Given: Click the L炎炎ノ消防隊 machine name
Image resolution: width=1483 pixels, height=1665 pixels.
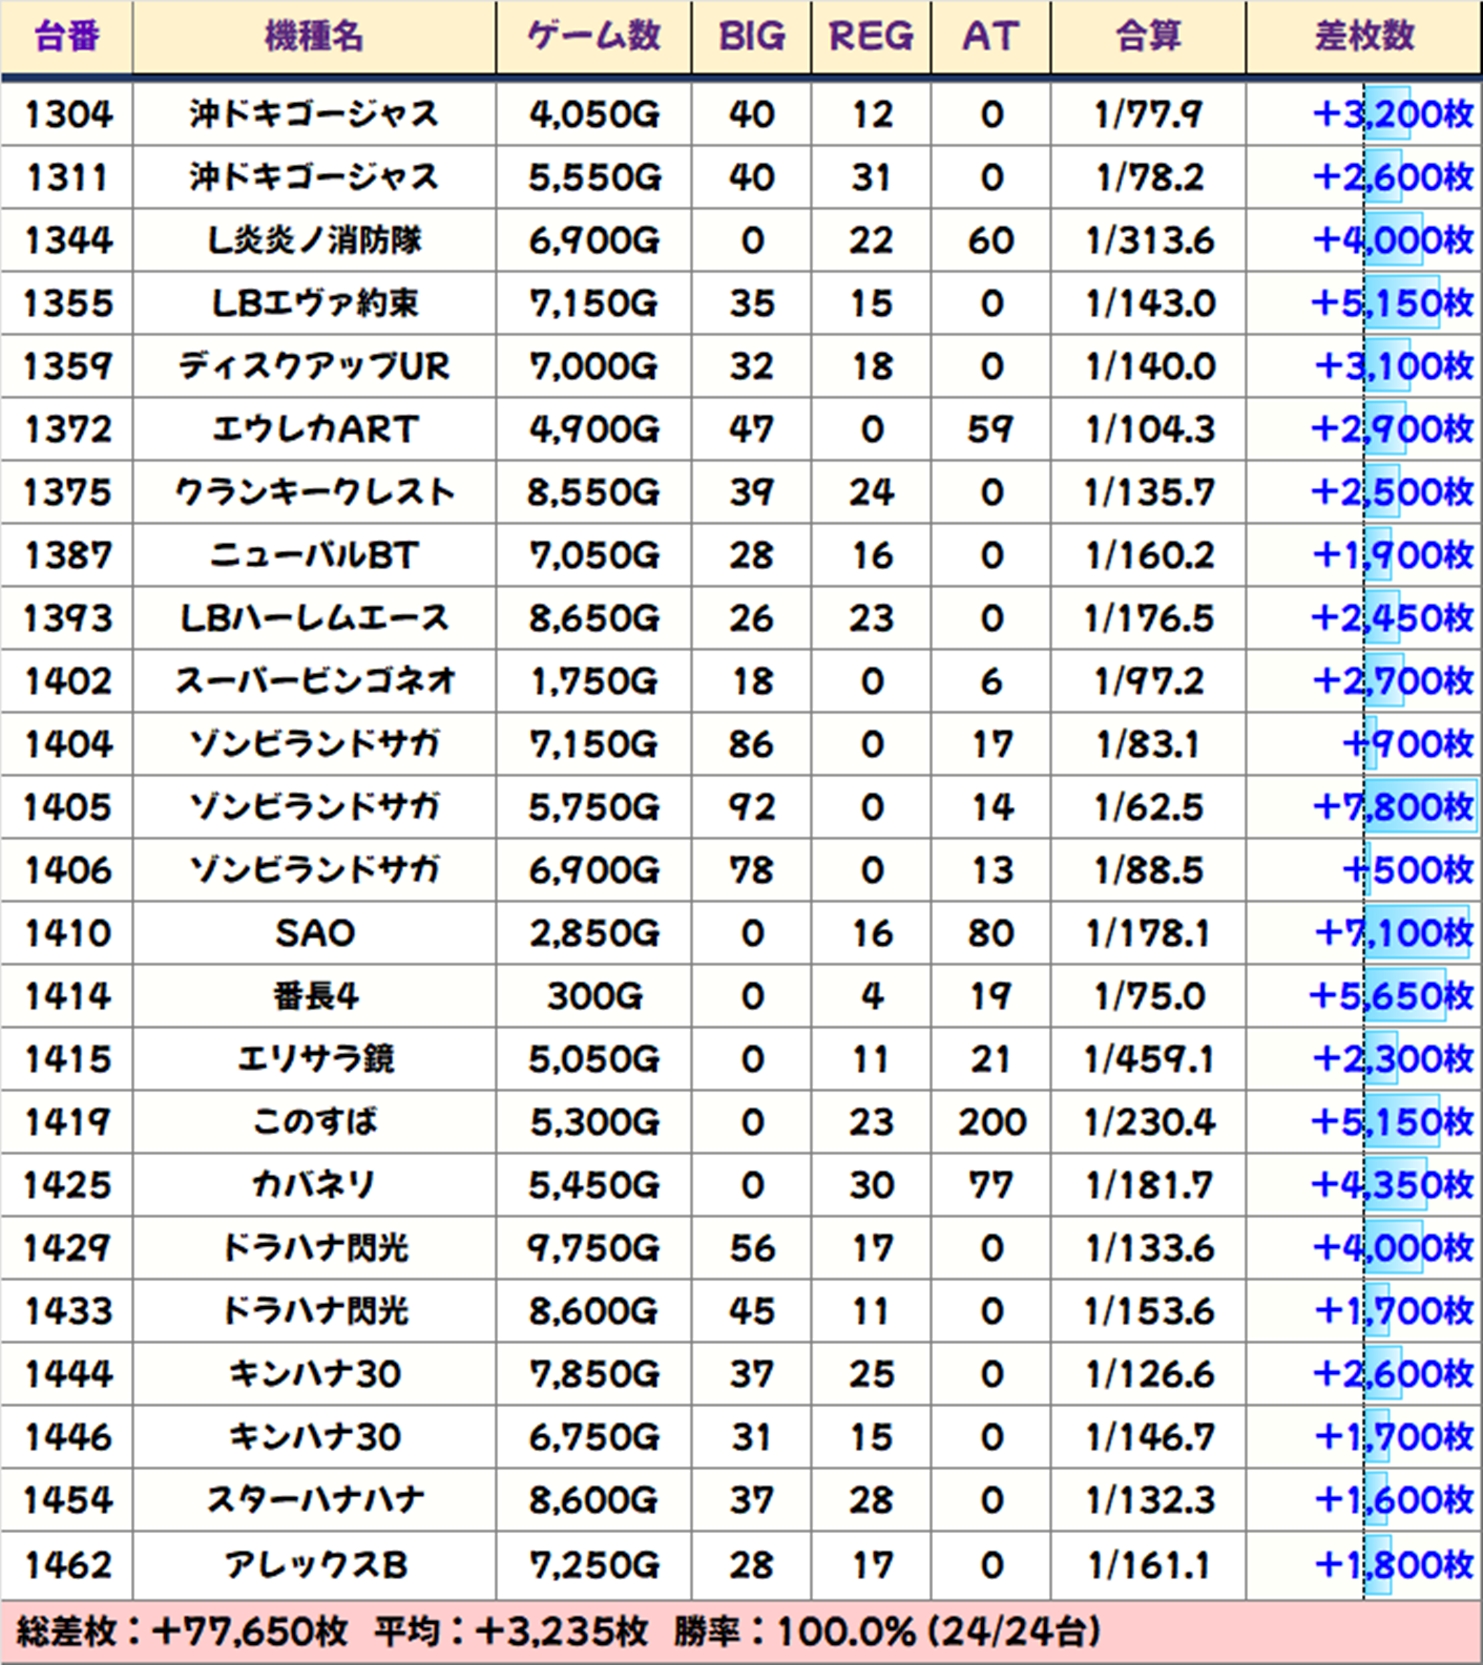Looking at the screenshot, I should click(x=314, y=241).
